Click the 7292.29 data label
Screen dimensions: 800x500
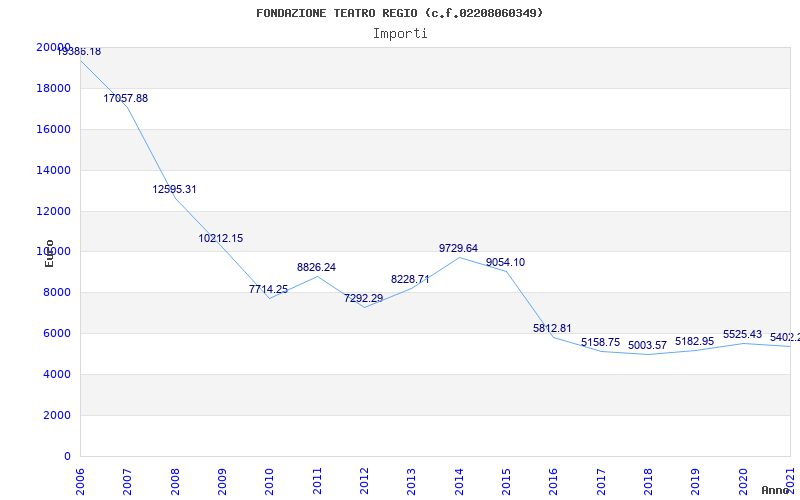tap(363, 298)
